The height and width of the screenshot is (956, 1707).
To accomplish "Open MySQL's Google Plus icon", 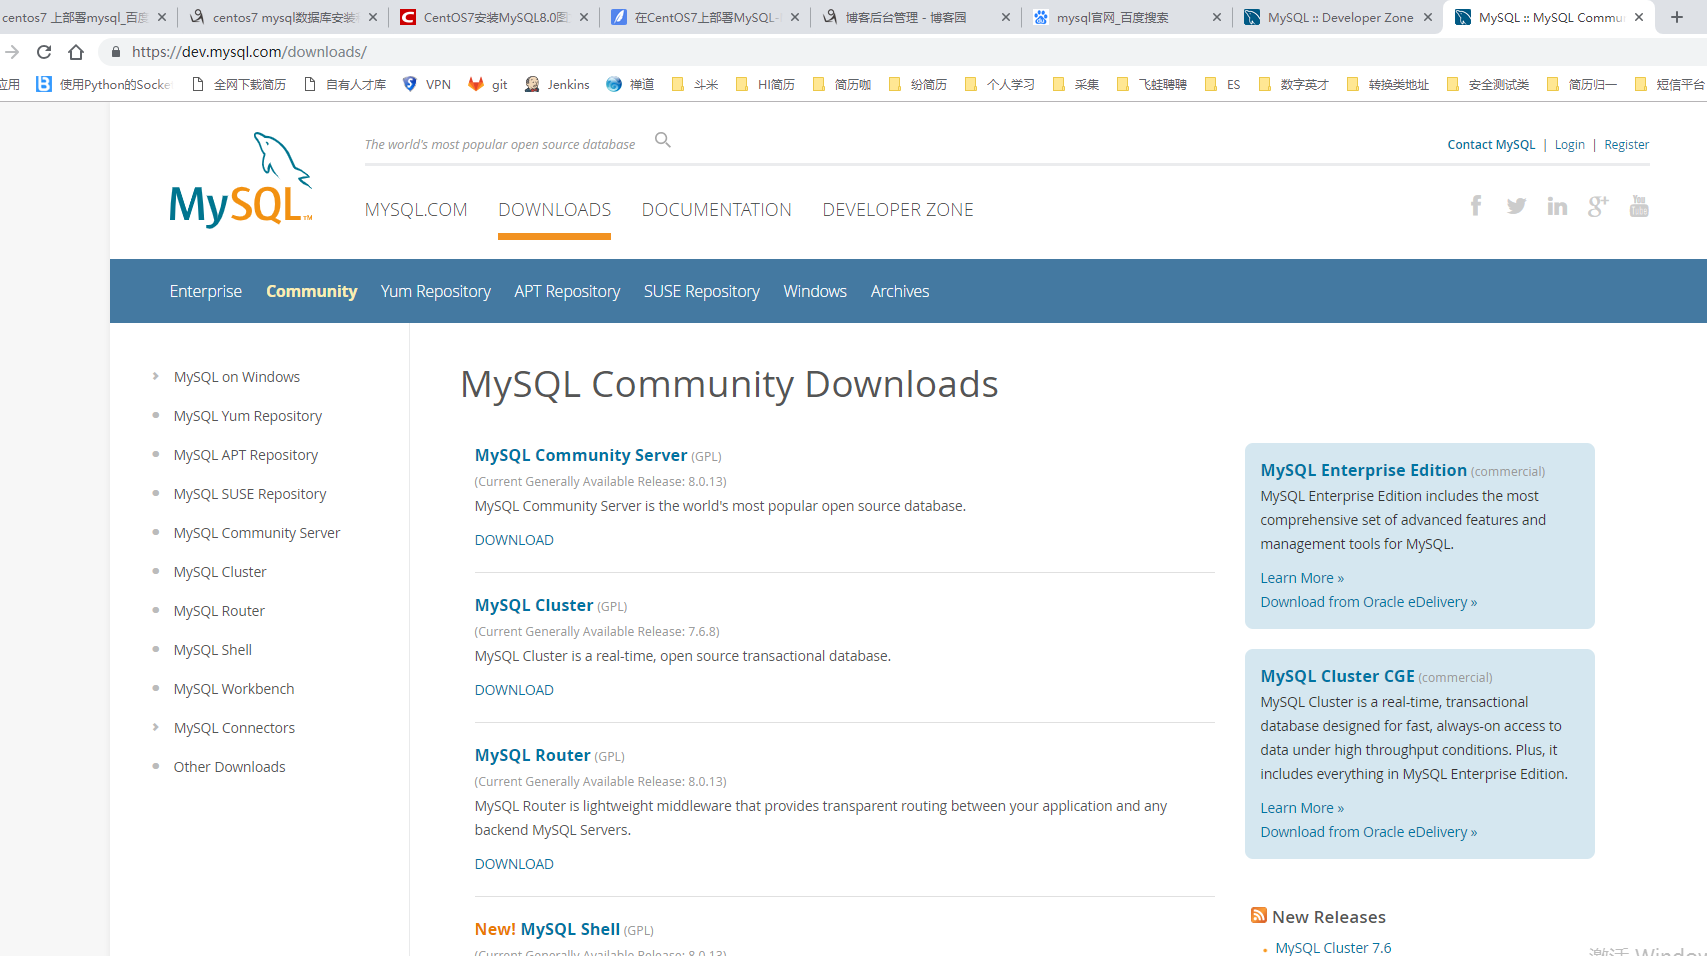I will pyautogui.click(x=1598, y=206).
